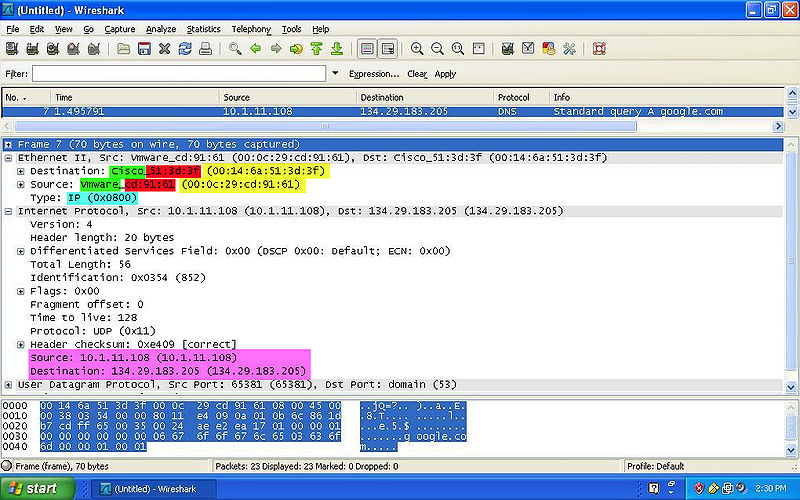
Task: Edit display filters toolbar icon
Action: [x=528, y=49]
